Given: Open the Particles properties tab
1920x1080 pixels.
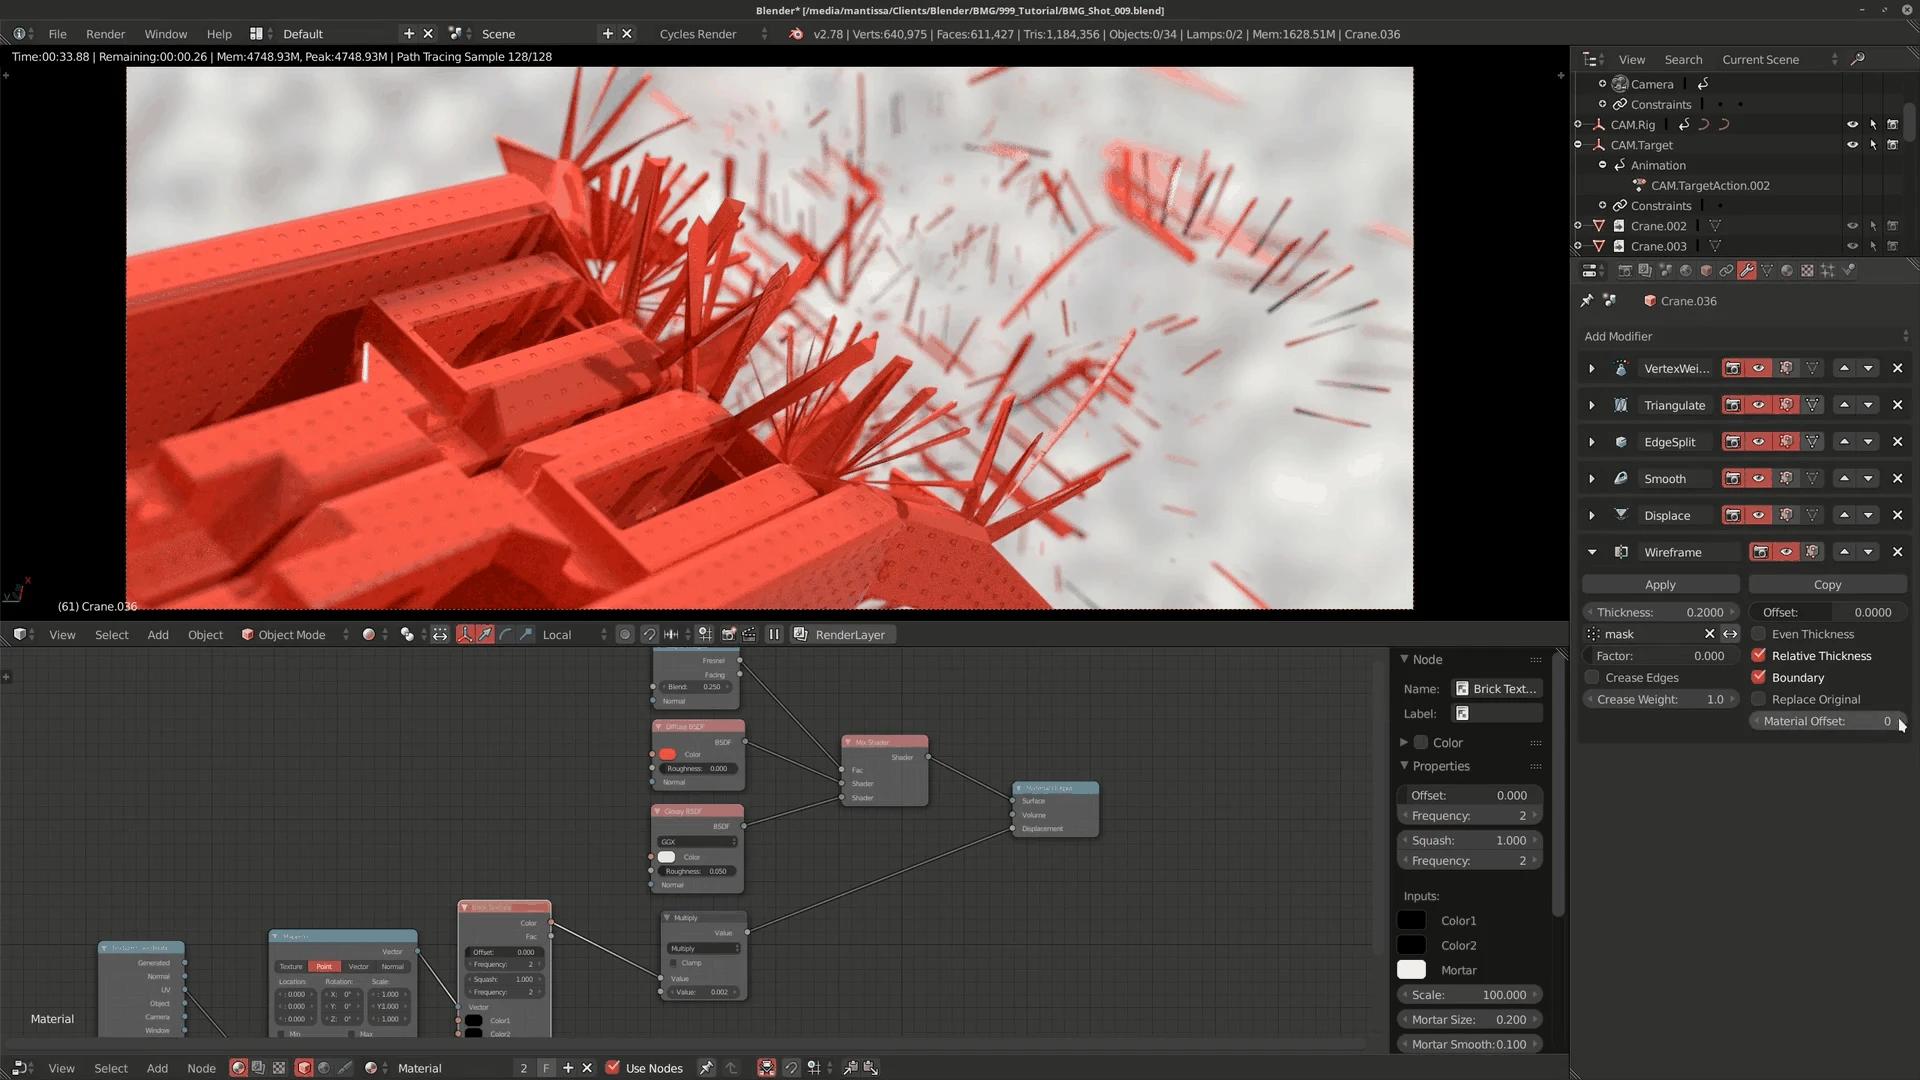Looking at the screenshot, I should pos(1827,270).
